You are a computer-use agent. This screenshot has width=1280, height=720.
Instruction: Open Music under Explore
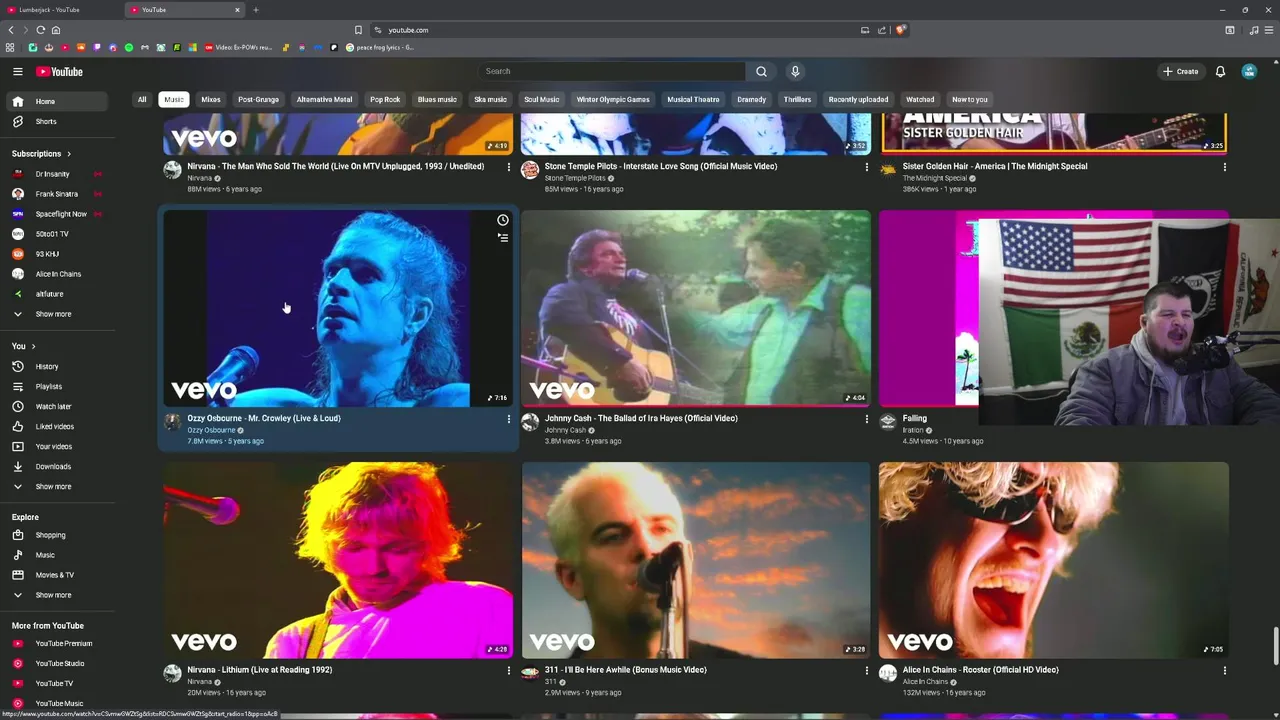[58, 555]
